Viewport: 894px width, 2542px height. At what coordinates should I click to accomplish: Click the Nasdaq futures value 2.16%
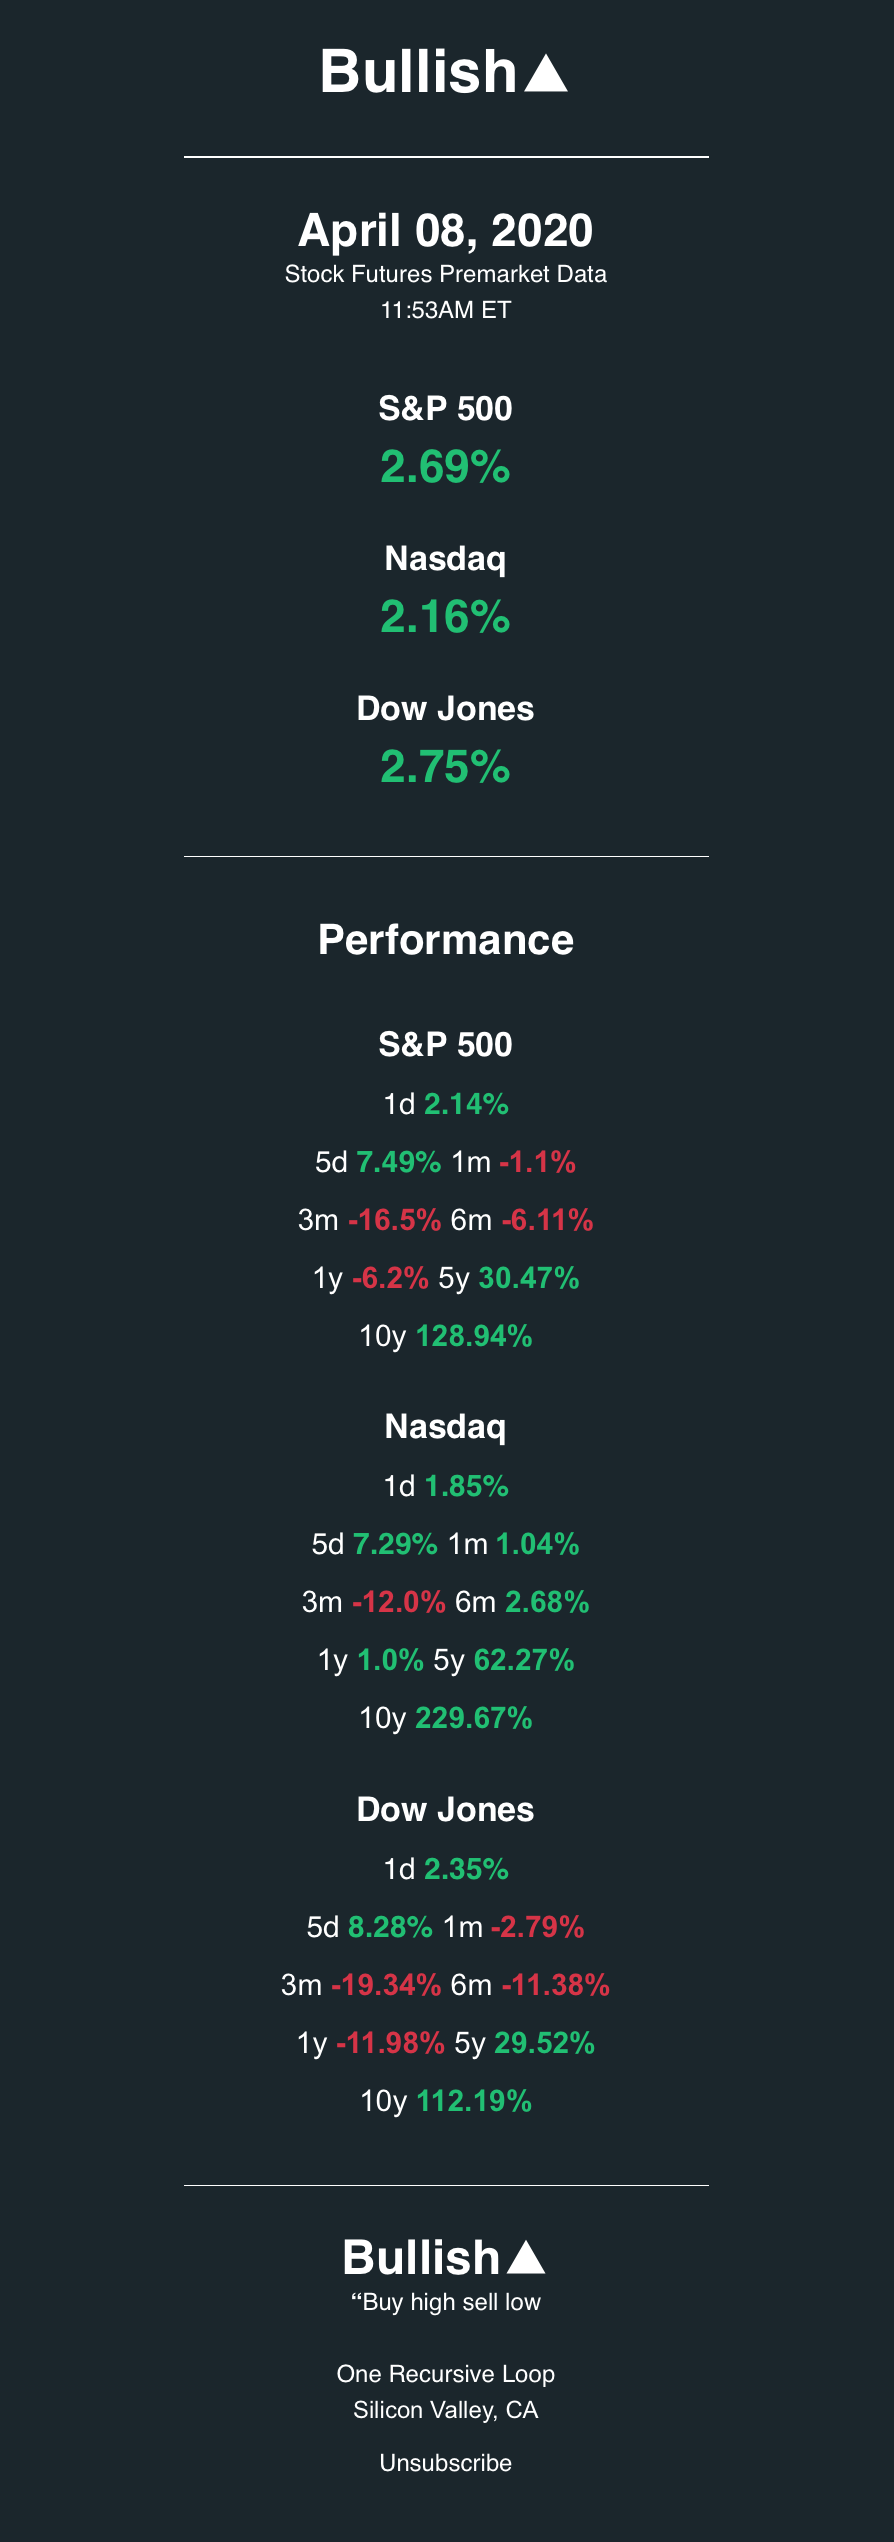[x=446, y=617]
